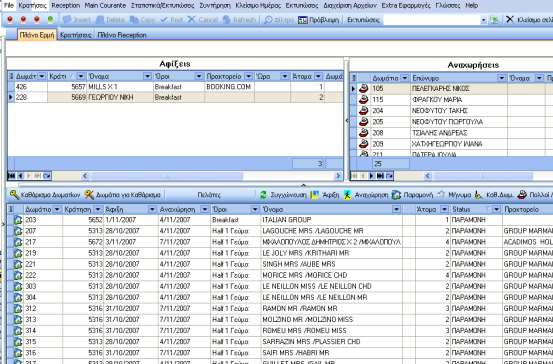Click the Καθάρισμα Δωματίων key icon
This screenshot has width=553, height=364.
pyautogui.click(x=14, y=195)
